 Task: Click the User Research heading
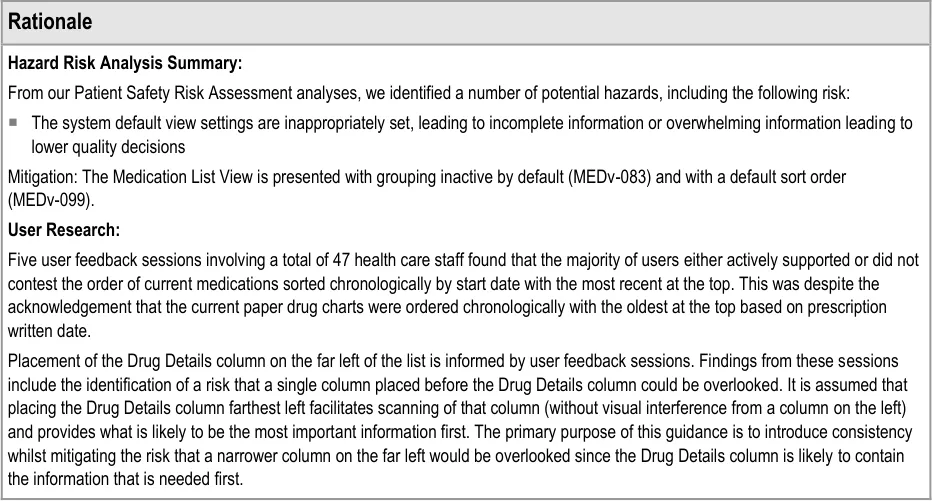tap(64, 230)
